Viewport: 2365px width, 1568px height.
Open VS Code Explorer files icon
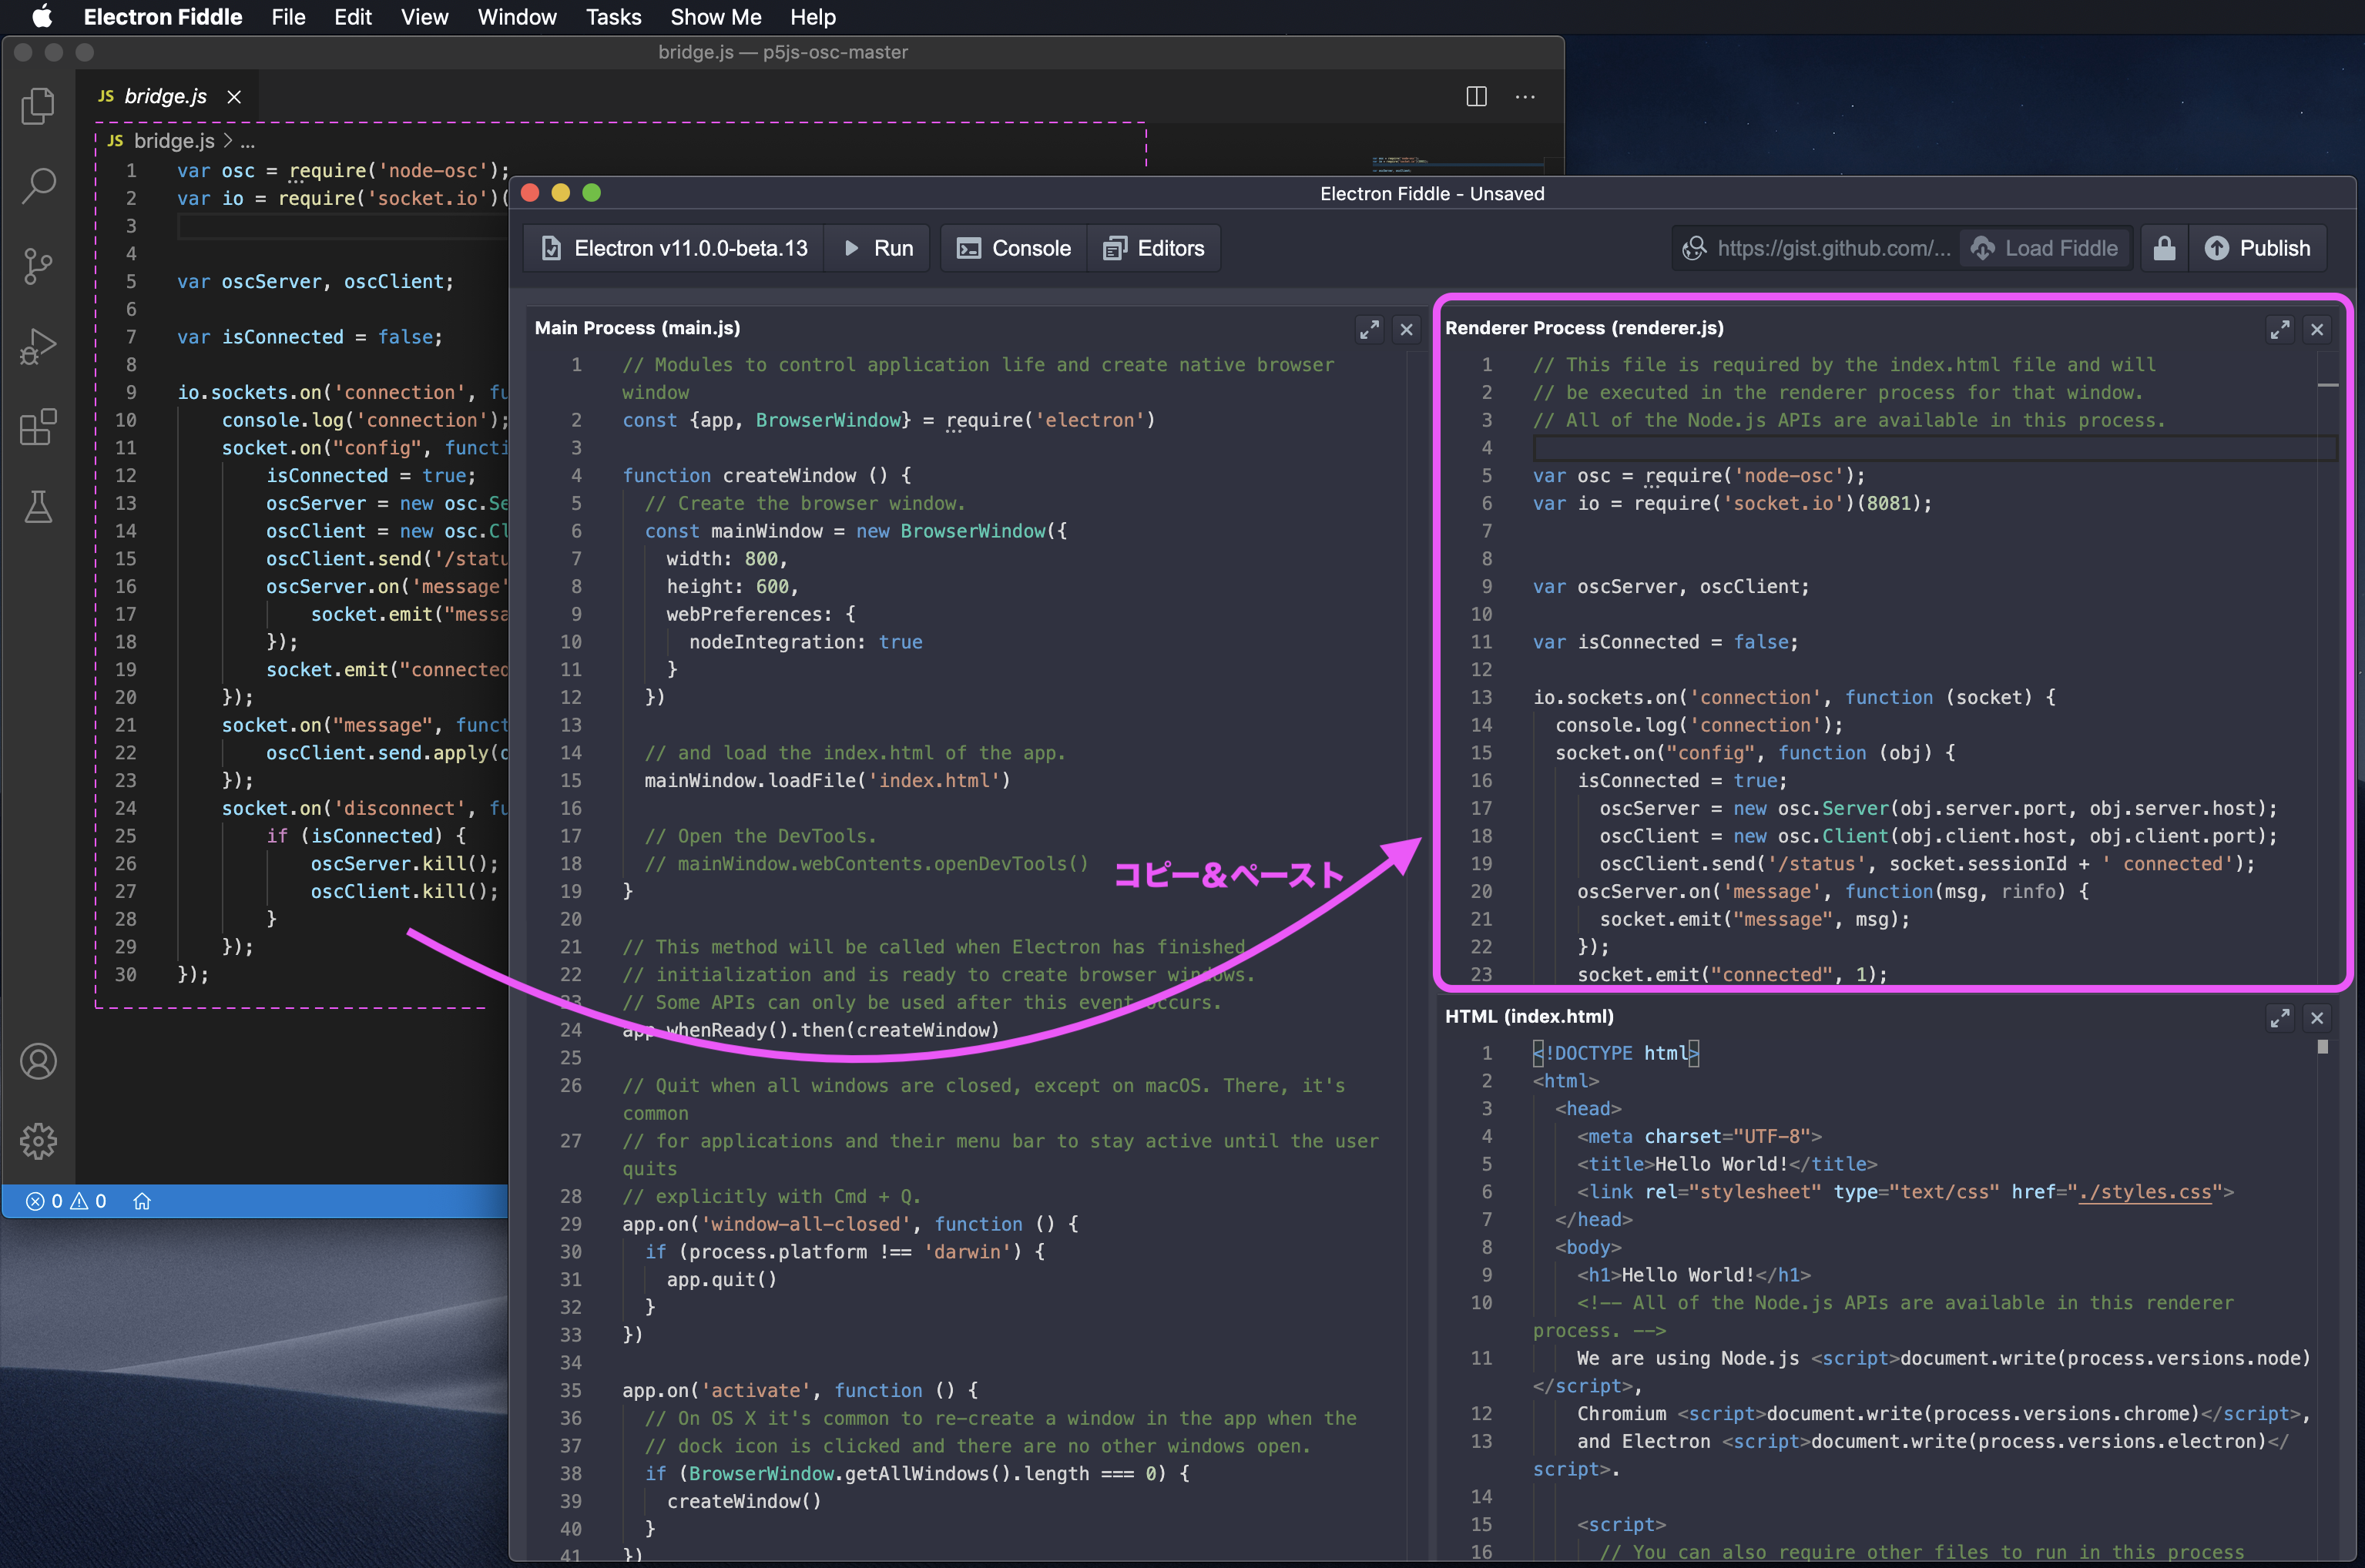coord(38,106)
